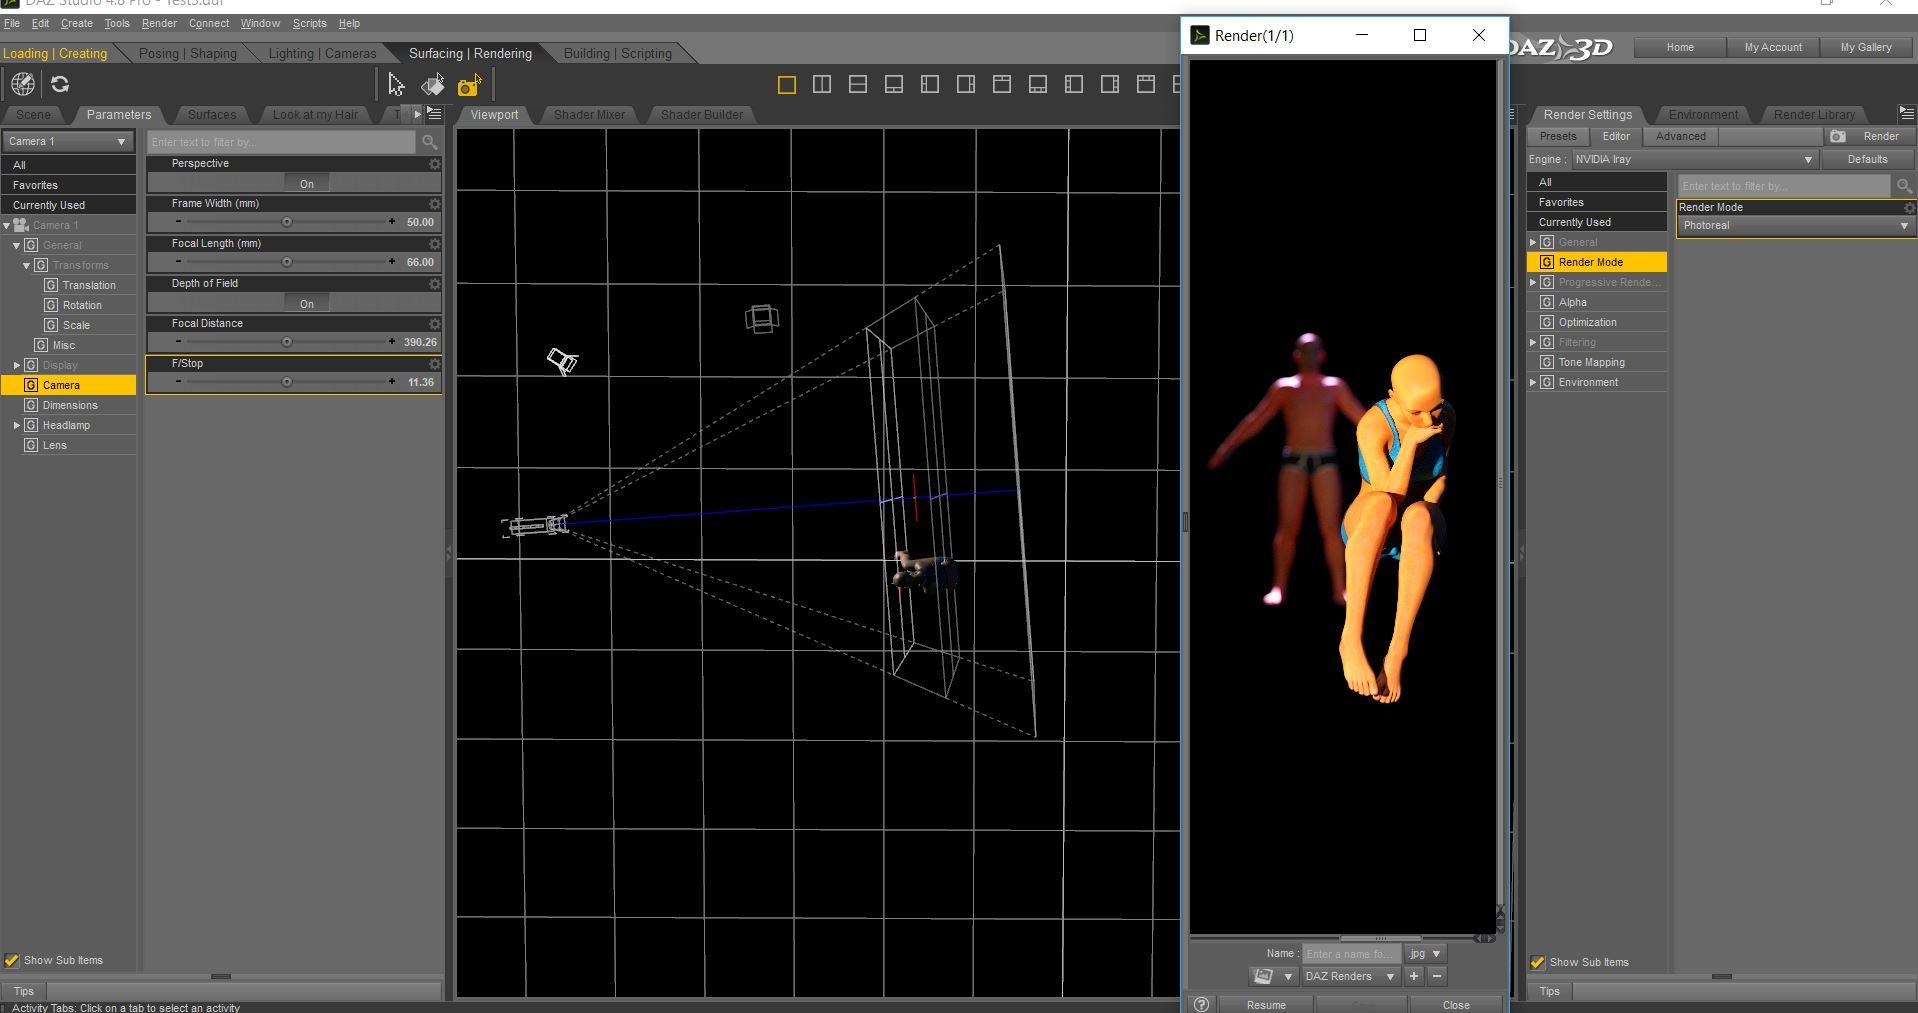
Task: Click the refresh icon in top toolbar
Action: [60, 85]
